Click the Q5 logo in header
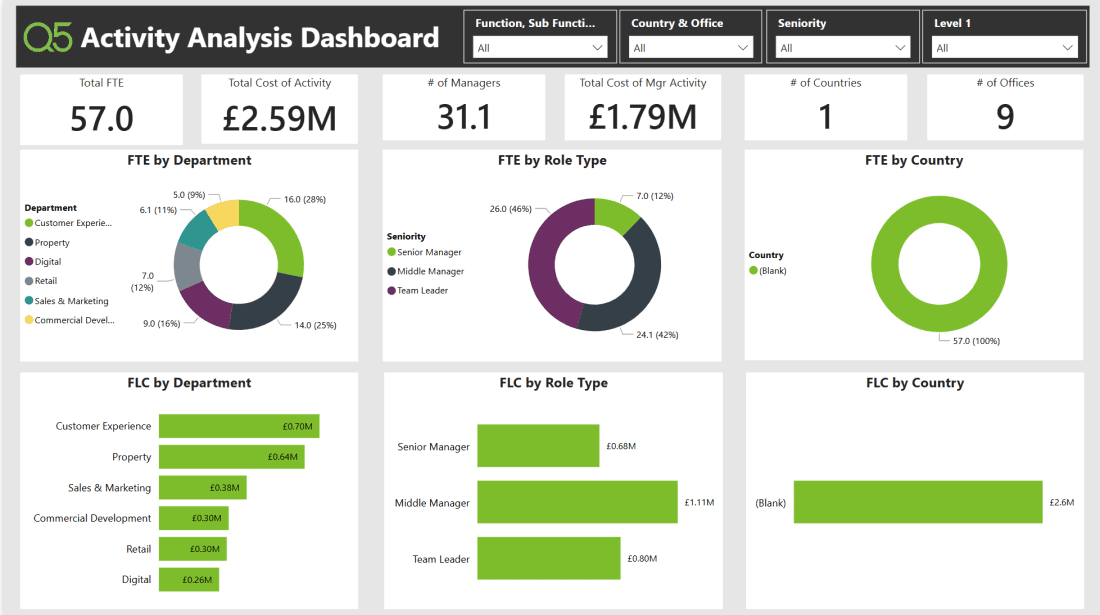The height and width of the screenshot is (615, 1100). 48,38
